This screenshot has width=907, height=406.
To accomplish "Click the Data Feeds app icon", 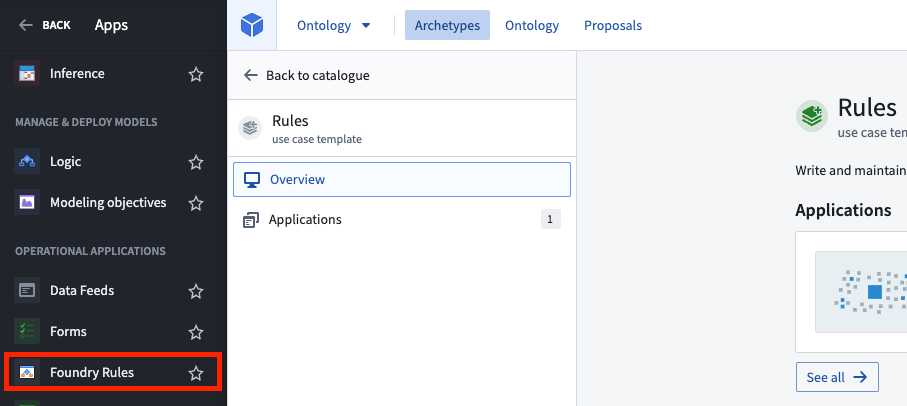I will (x=27, y=290).
